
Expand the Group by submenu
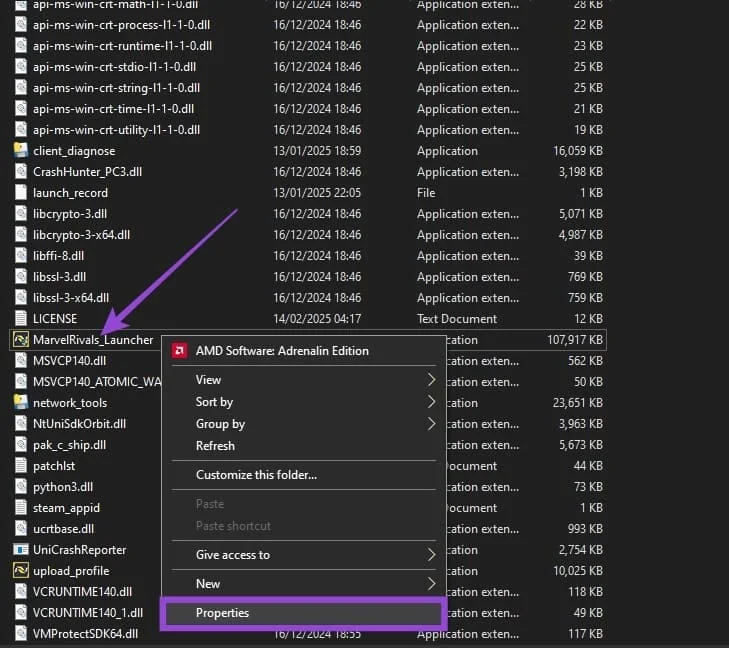pyautogui.click(x=431, y=424)
